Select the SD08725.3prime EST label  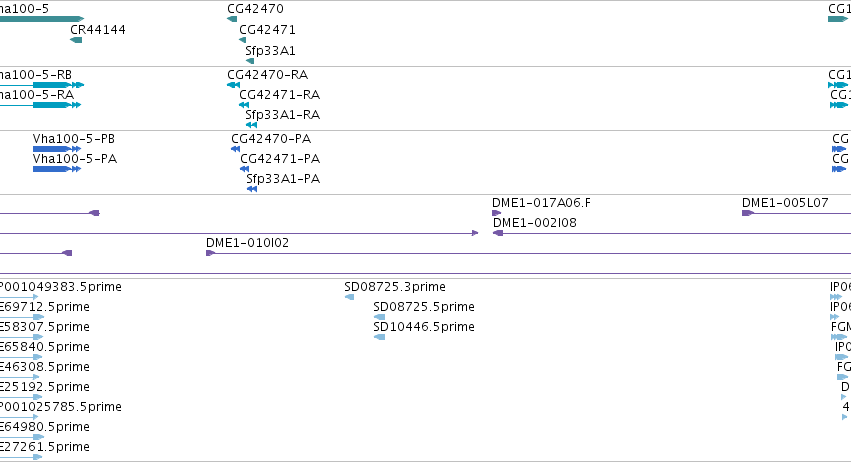tap(395, 287)
